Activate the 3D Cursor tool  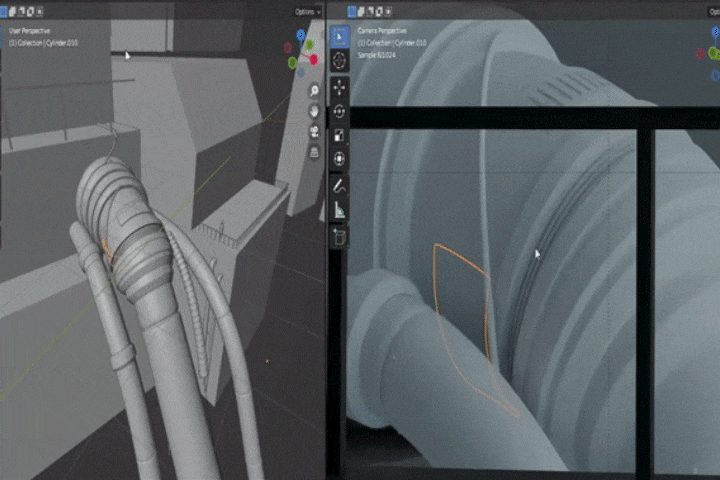coord(339,60)
